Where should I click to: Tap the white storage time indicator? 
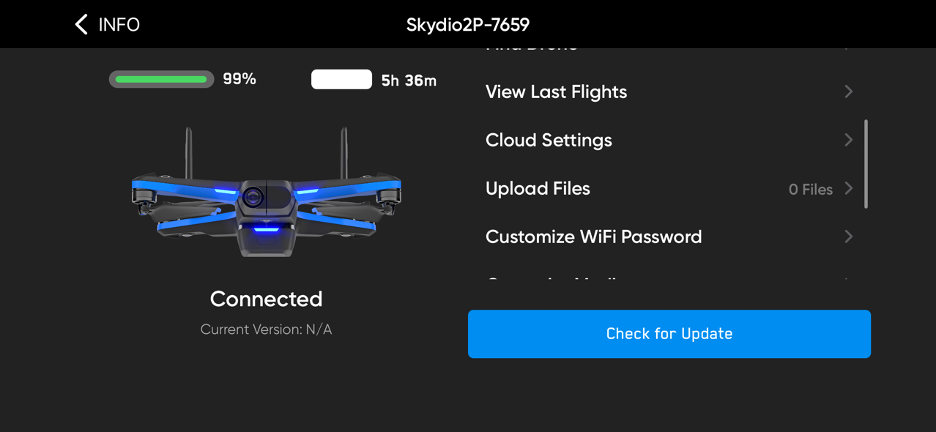click(x=342, y=80)
